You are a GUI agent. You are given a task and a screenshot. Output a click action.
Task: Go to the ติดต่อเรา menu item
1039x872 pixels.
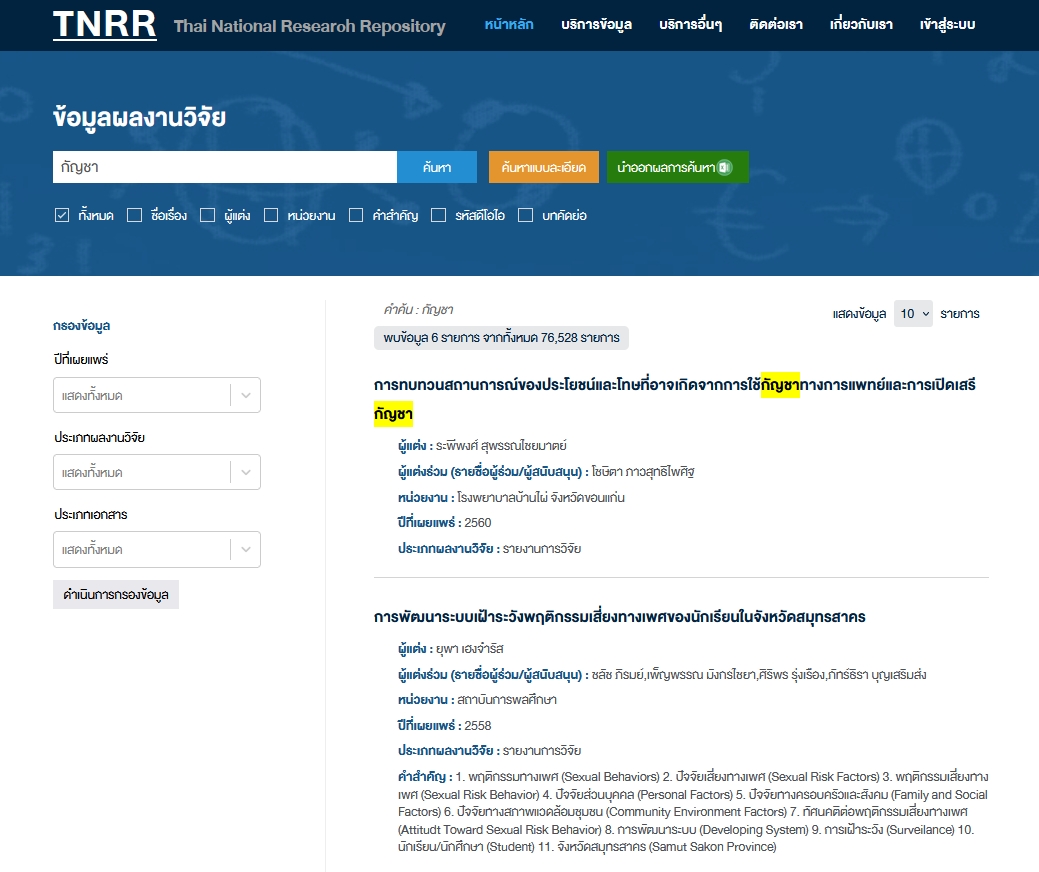point(776,25)
